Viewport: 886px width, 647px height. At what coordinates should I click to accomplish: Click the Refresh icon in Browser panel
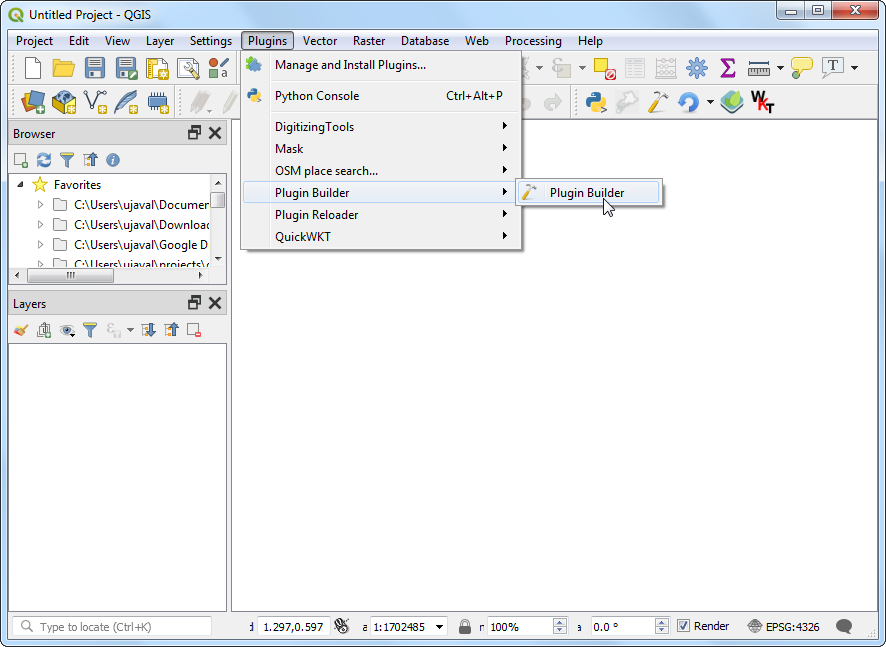pos(44,160)
